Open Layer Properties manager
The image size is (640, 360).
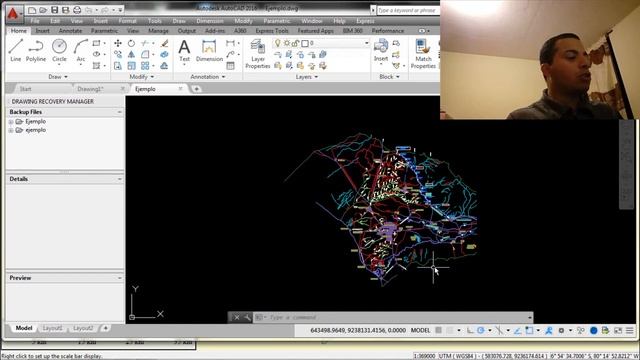258,54
